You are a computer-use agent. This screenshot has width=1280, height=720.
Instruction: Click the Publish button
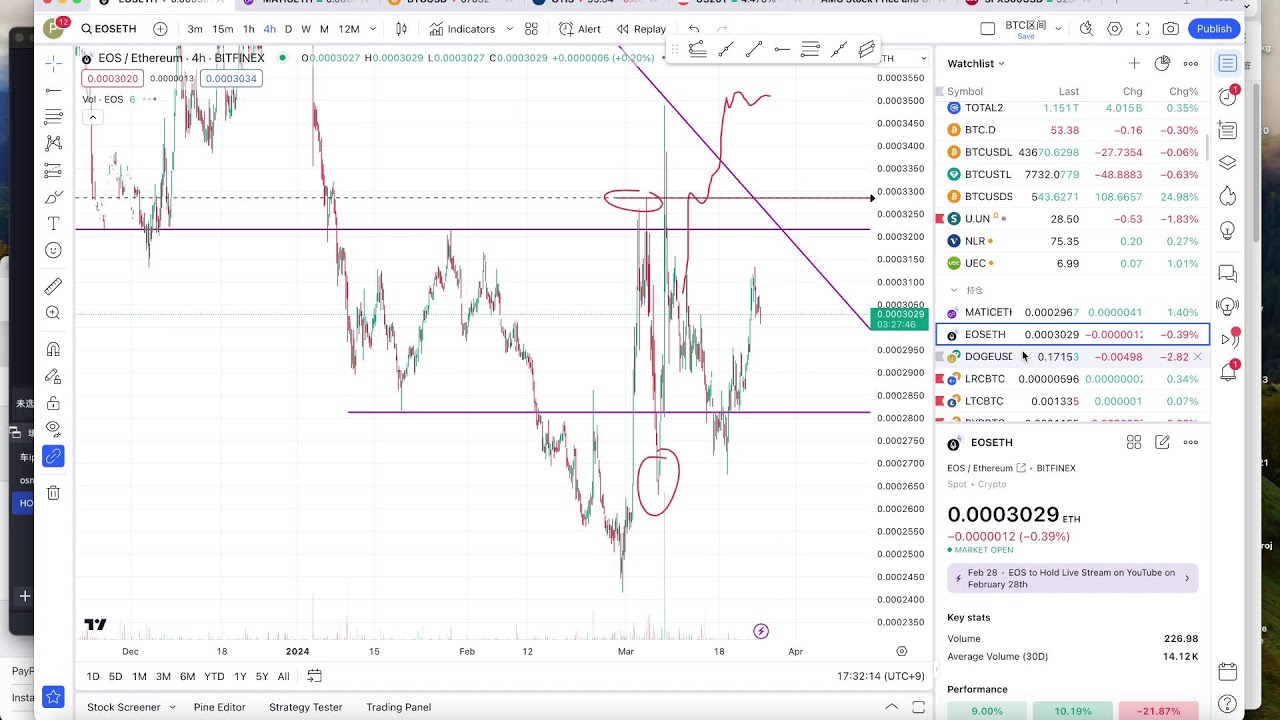[x=1214, y=29]
